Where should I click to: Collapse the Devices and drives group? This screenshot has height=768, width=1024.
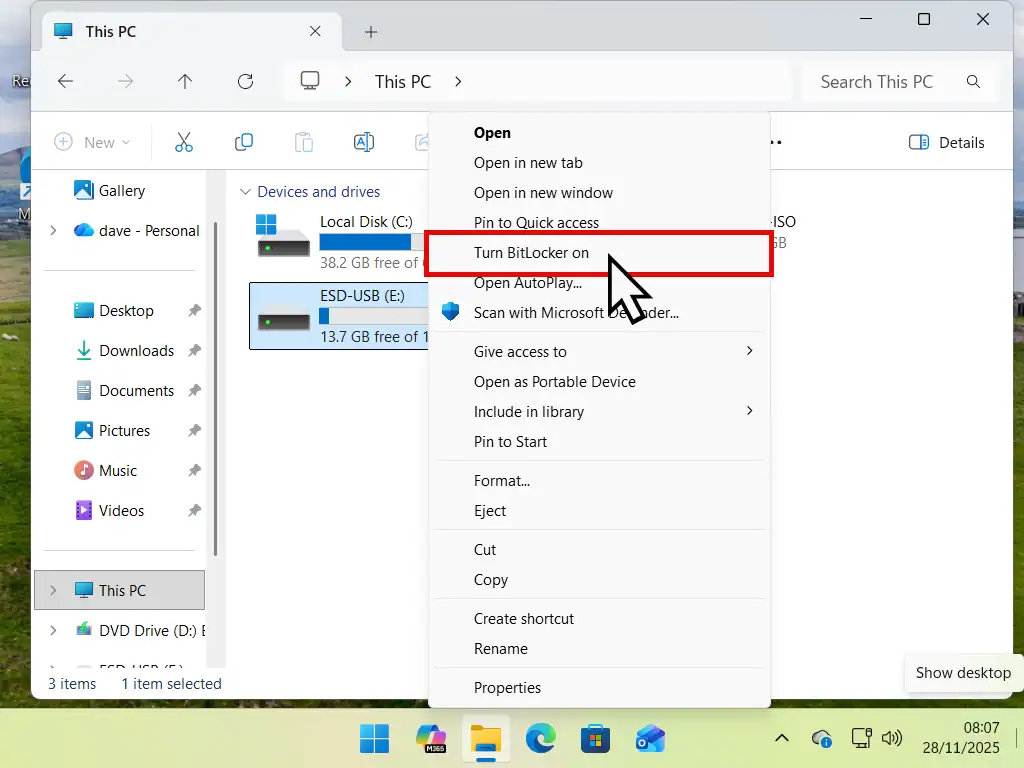245,191
